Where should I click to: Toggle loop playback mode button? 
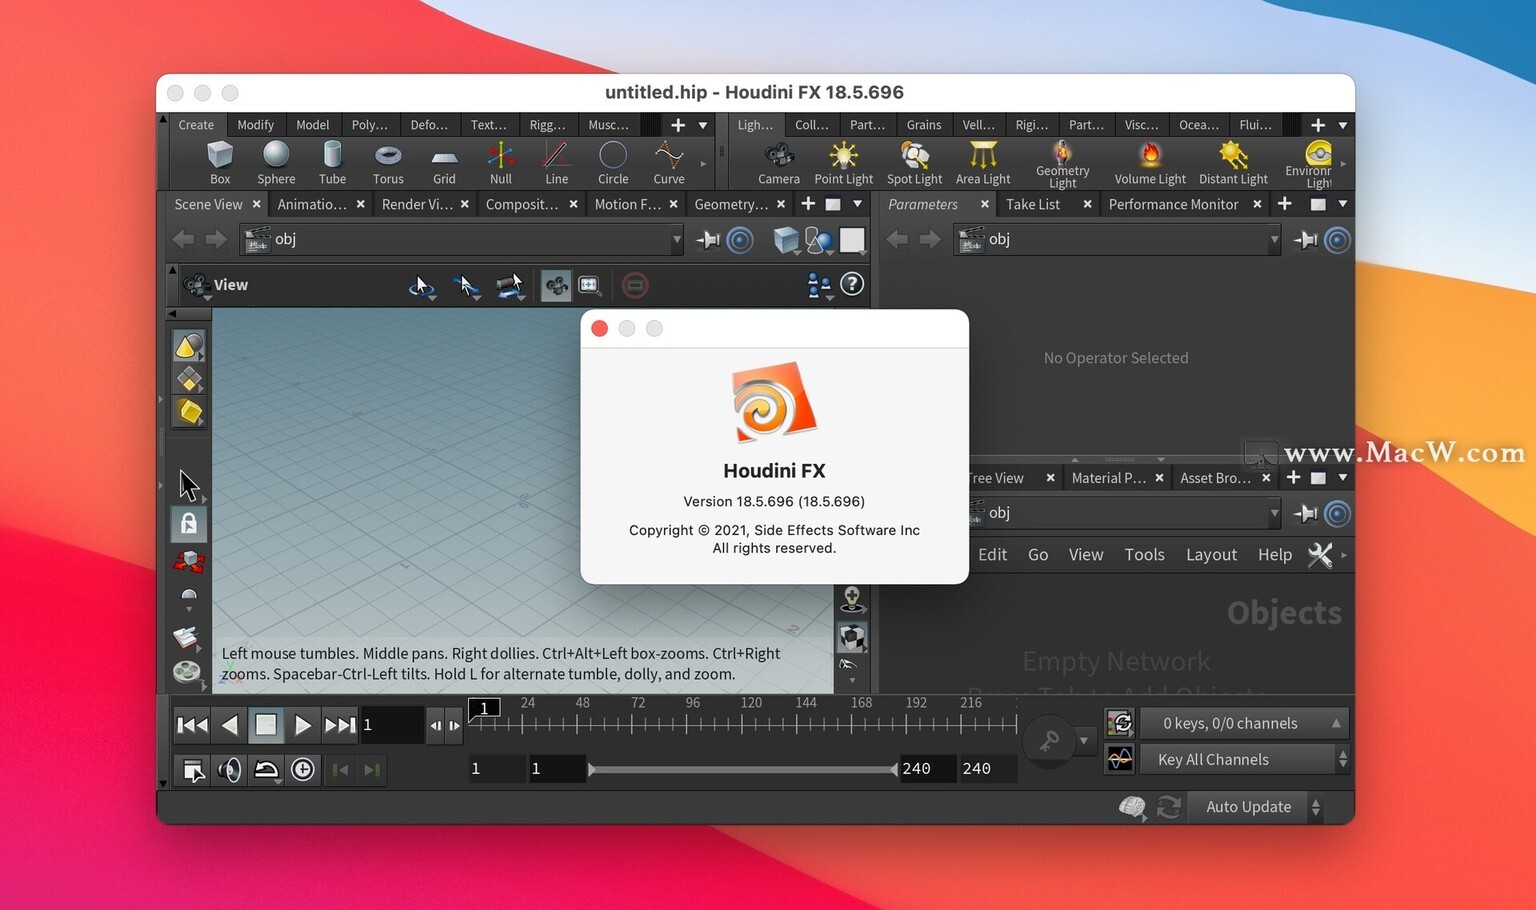[x=266, y=769]
